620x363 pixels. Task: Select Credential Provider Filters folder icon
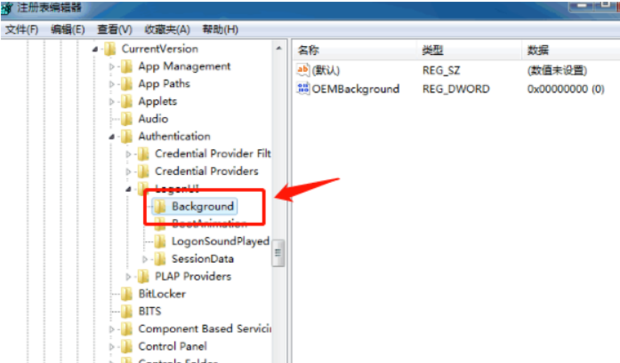143,154
